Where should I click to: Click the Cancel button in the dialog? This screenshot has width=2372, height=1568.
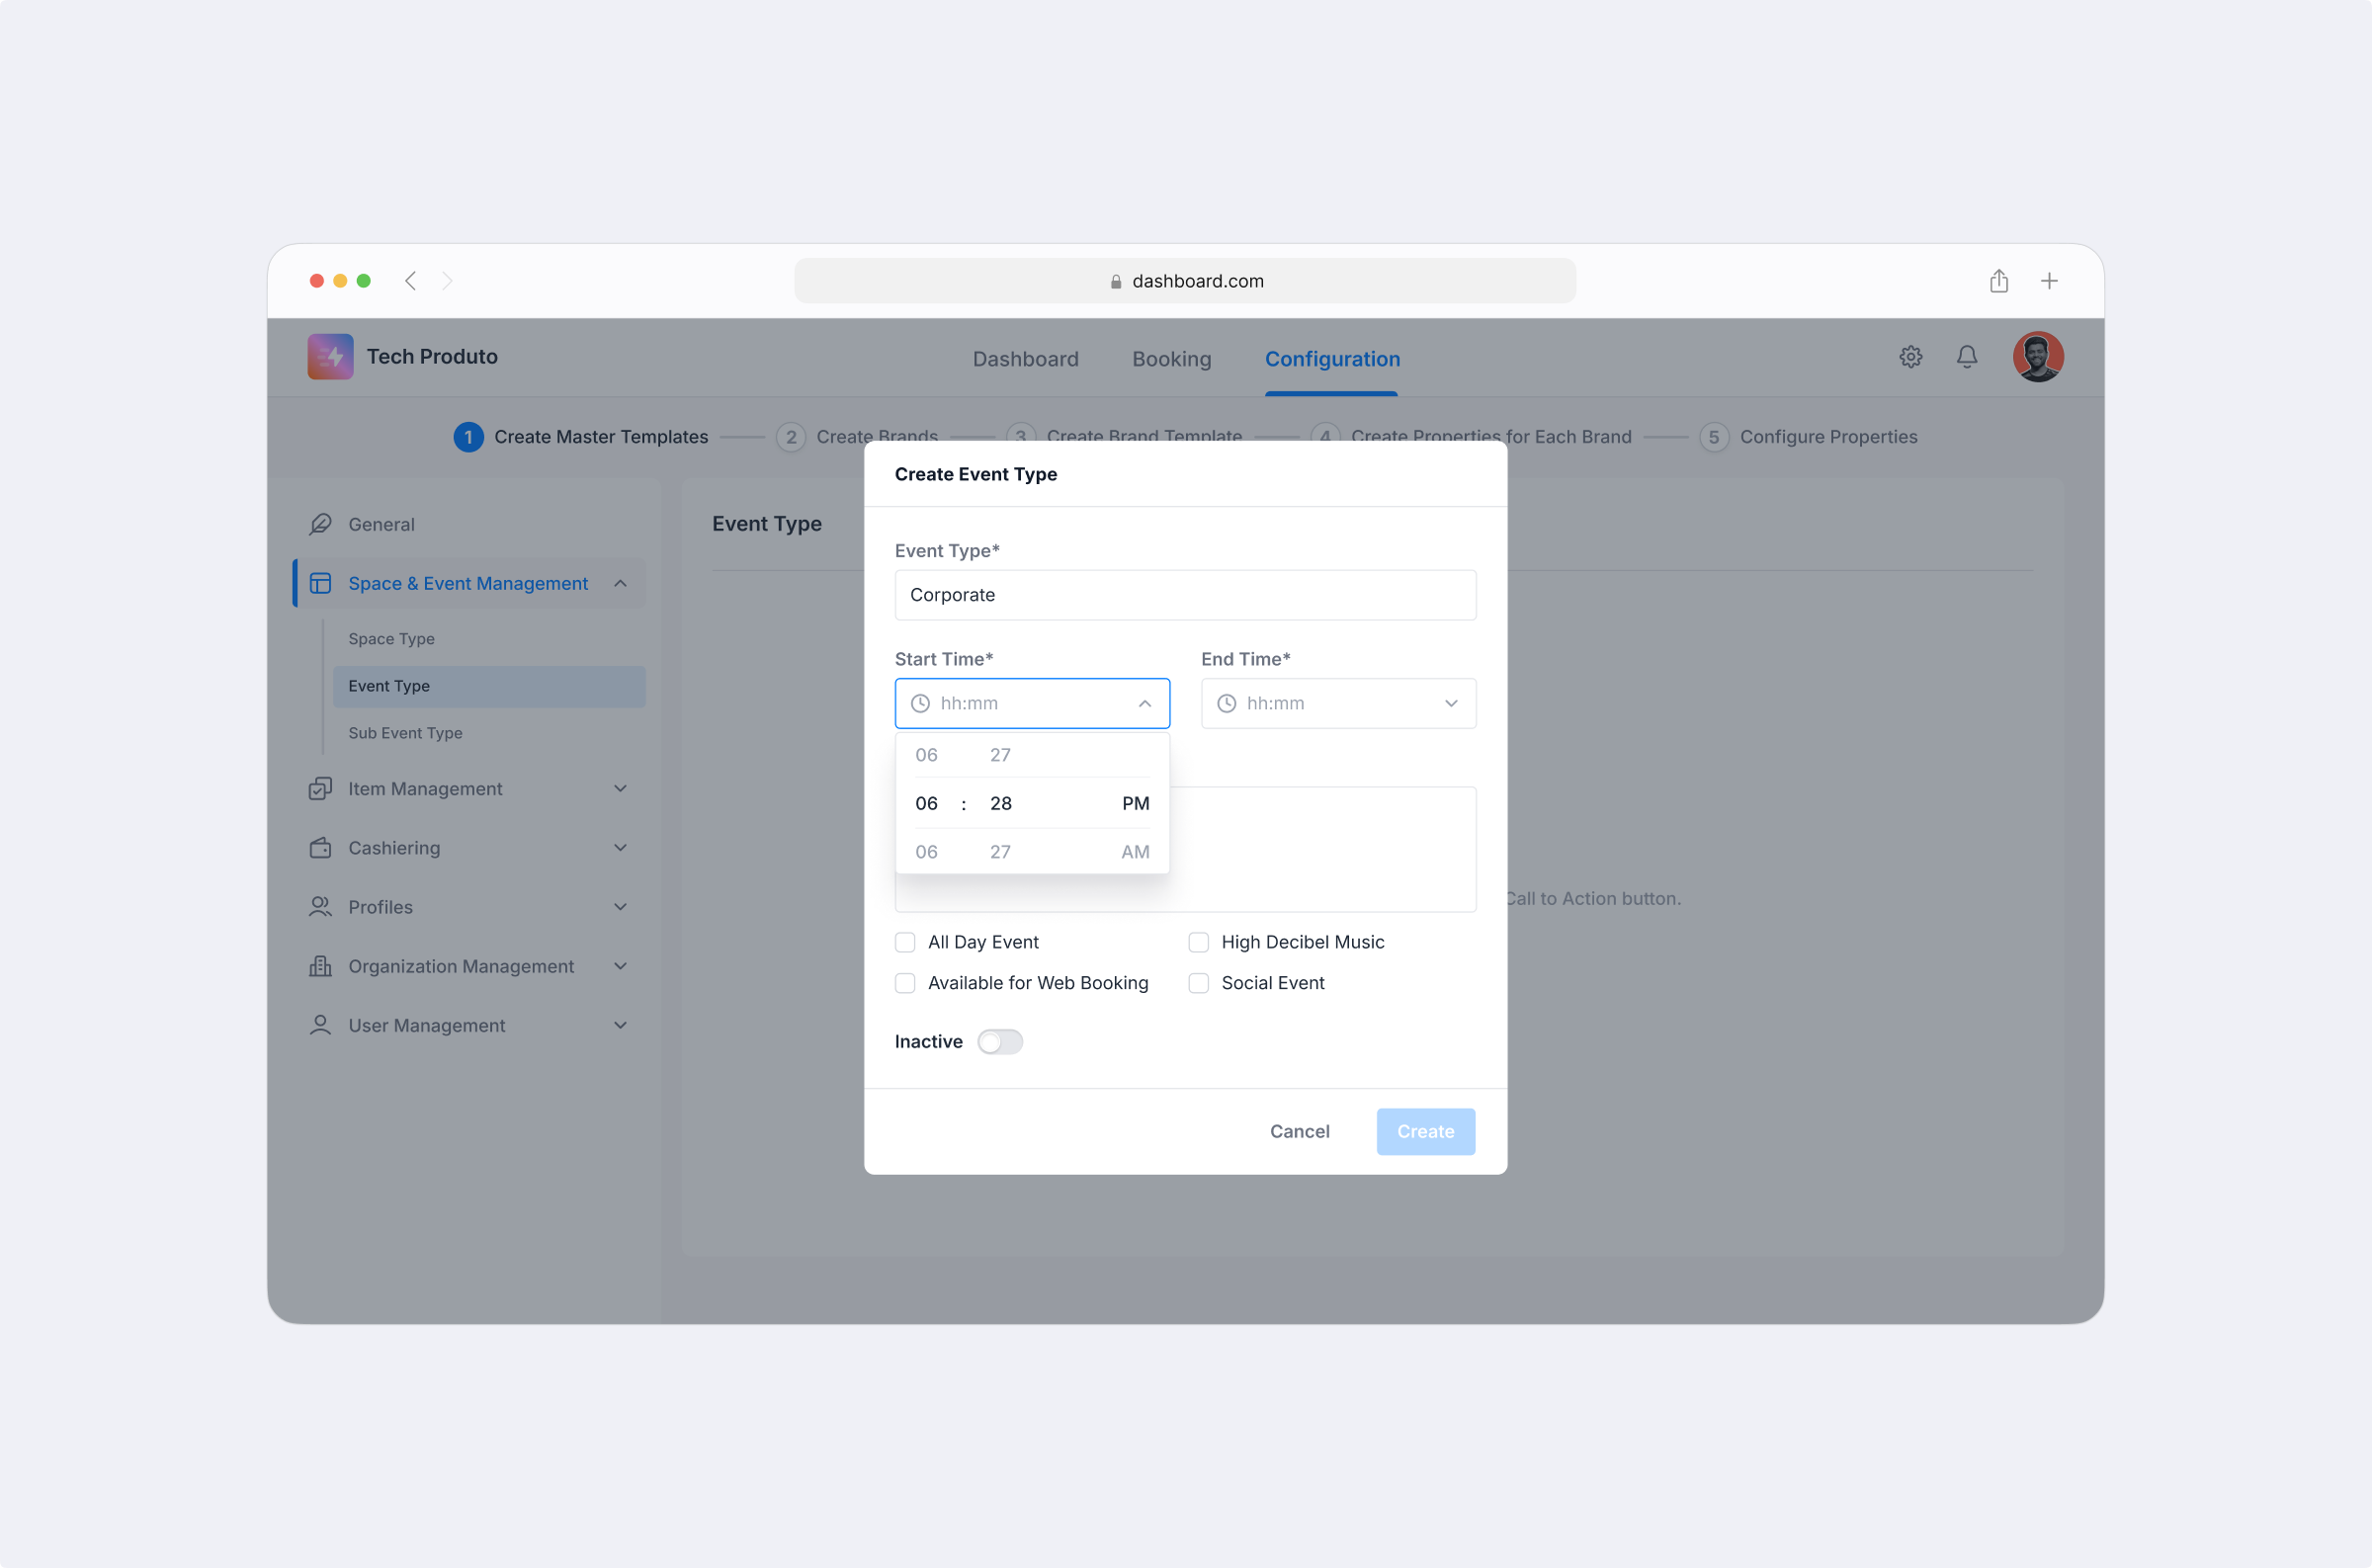pyautogui.click(x=1298, y=1131)
